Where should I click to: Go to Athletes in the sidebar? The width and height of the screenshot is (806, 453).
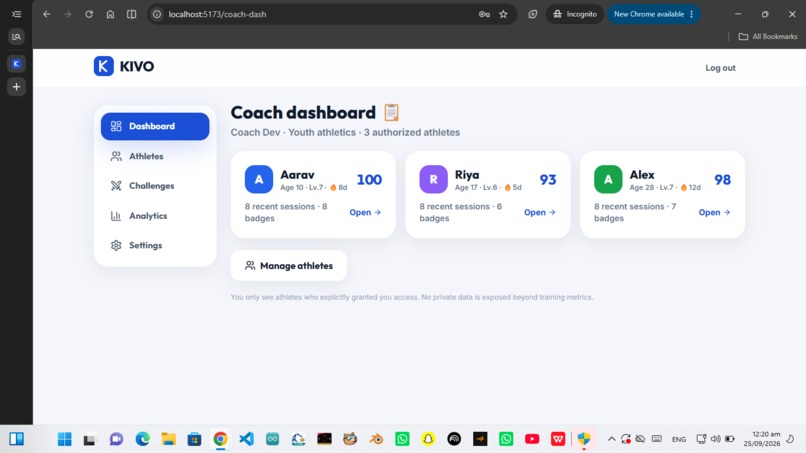[x=155, y=156]
